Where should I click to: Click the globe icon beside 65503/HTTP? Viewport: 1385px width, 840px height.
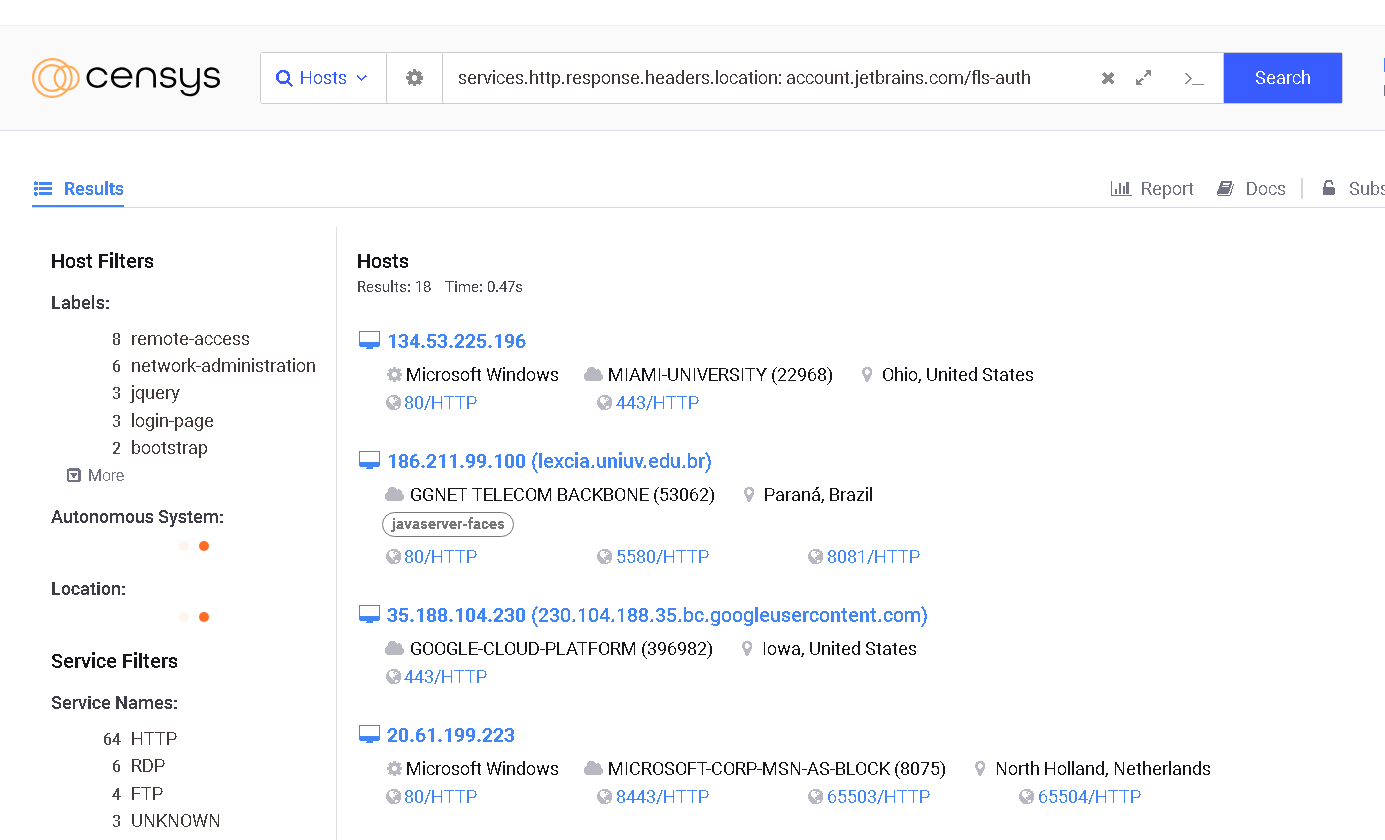pyautogui.click(x=815, y=797)
